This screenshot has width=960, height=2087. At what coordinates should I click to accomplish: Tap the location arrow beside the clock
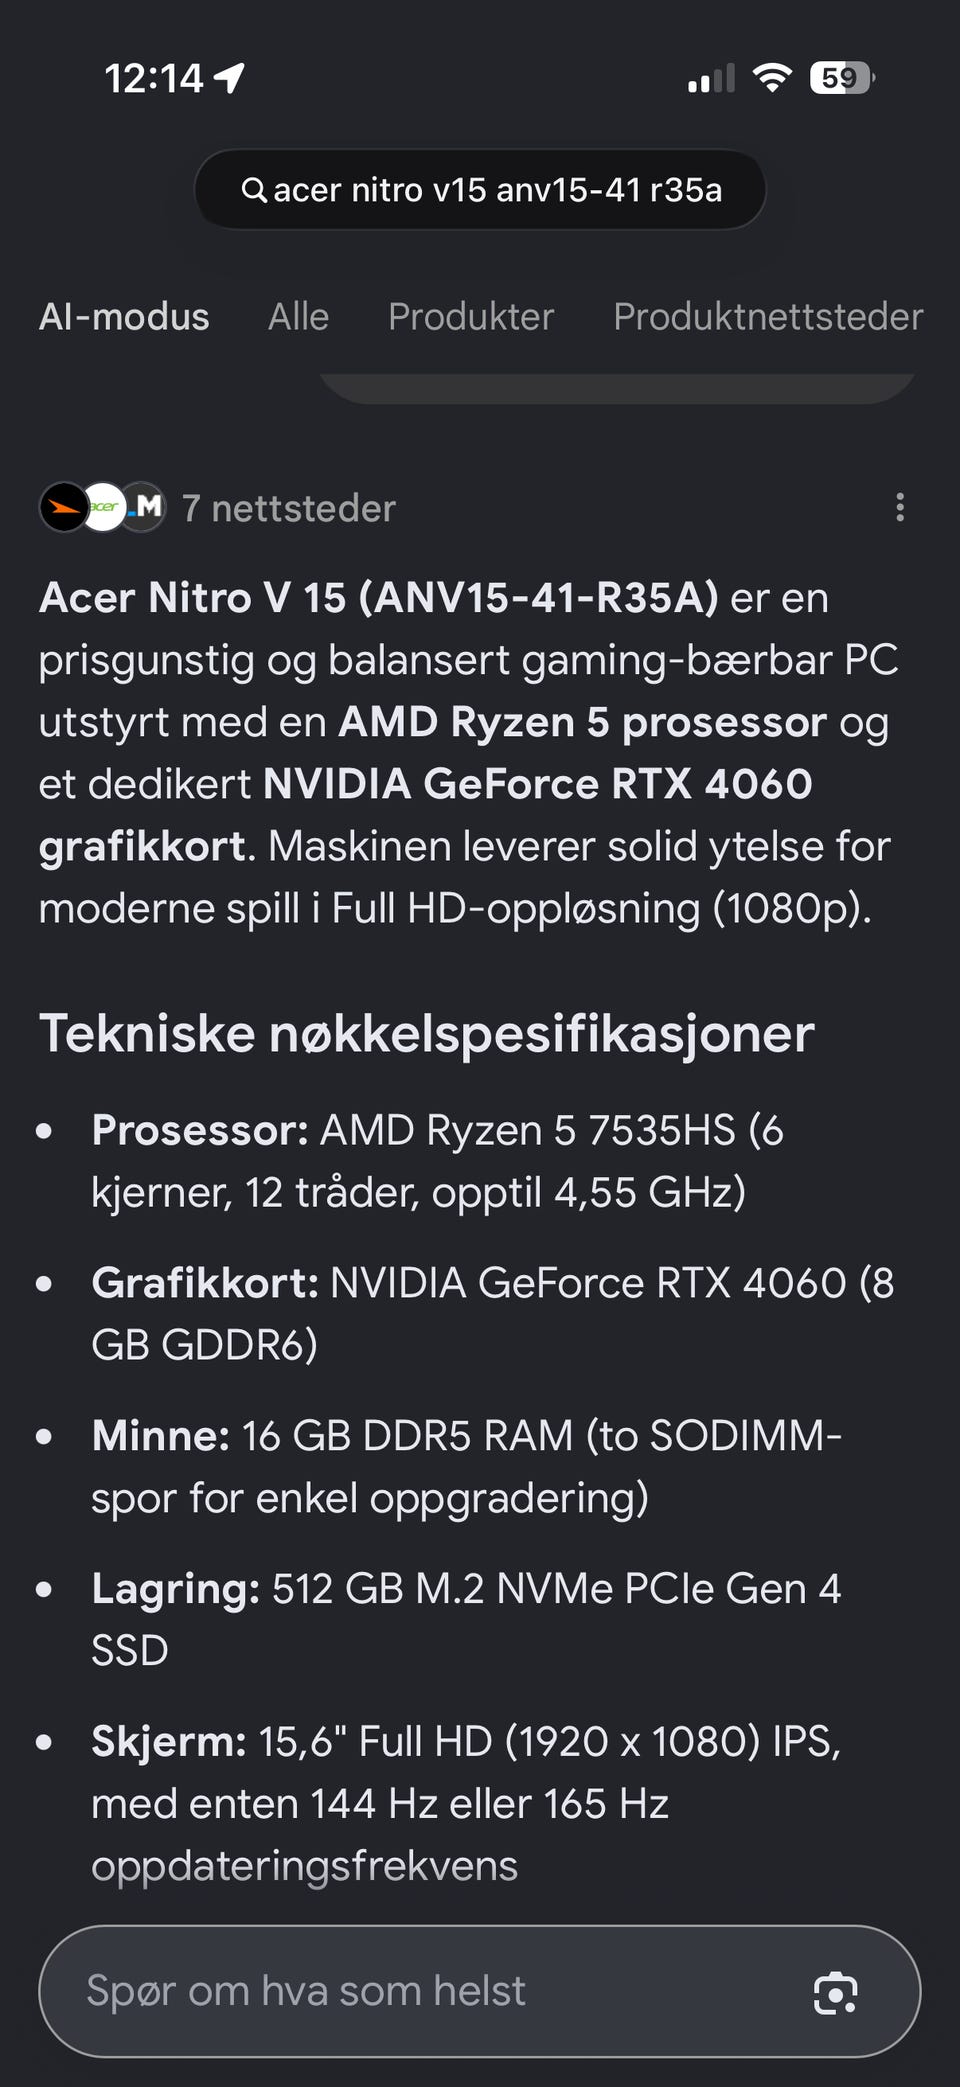230,77
